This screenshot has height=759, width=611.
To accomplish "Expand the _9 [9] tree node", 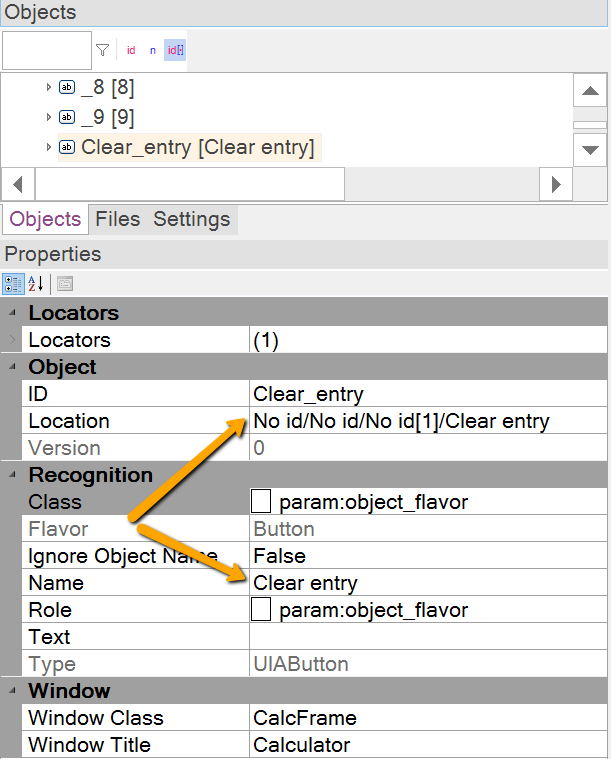I will point(48,117).
